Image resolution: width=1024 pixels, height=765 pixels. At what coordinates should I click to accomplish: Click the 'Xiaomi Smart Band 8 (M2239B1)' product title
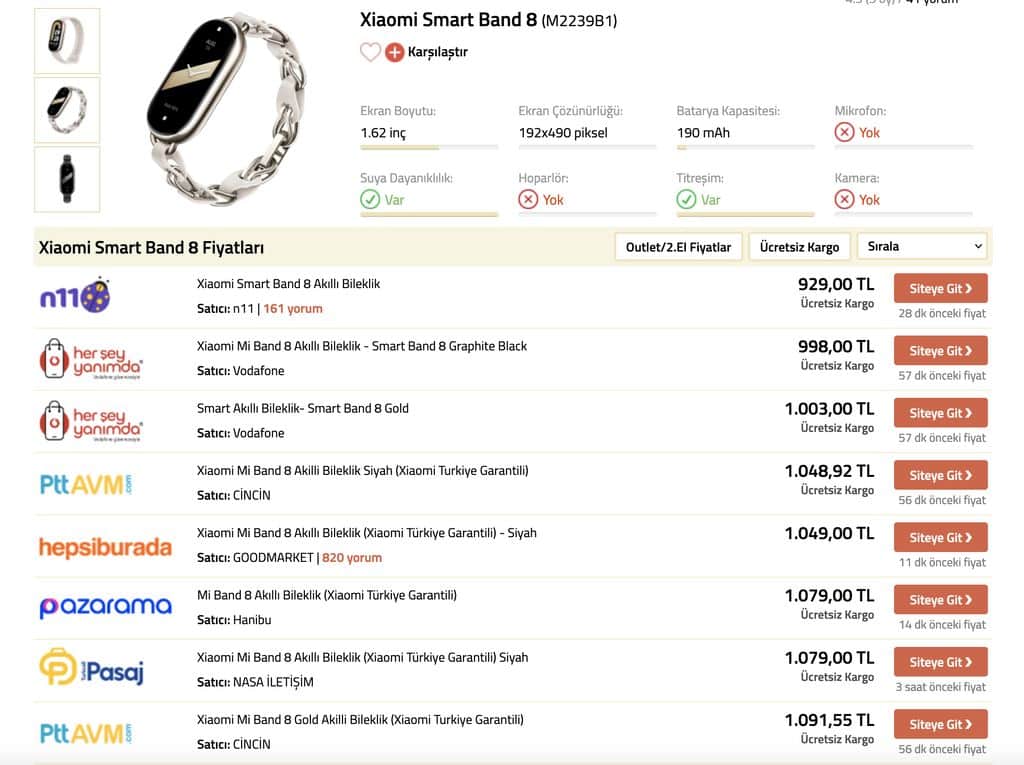(x=488, y=20)
